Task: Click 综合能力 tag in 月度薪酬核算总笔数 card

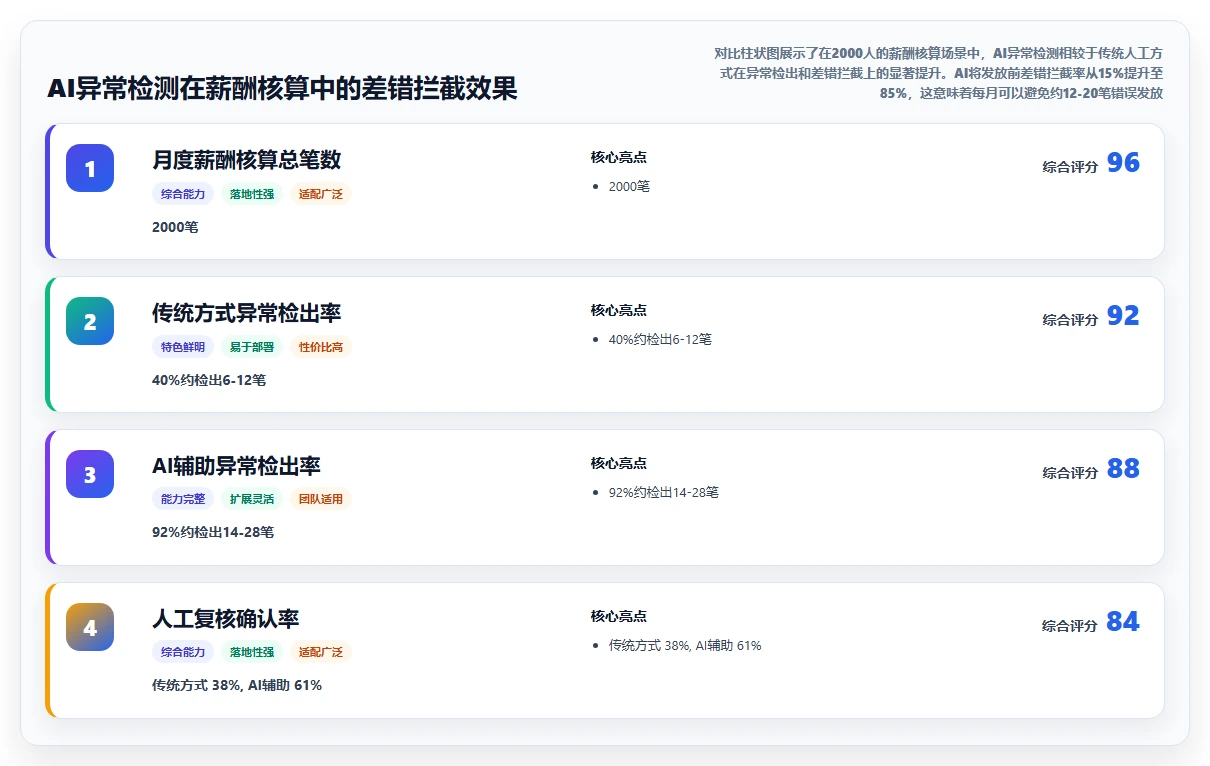Action: click(x=183, y=194)
